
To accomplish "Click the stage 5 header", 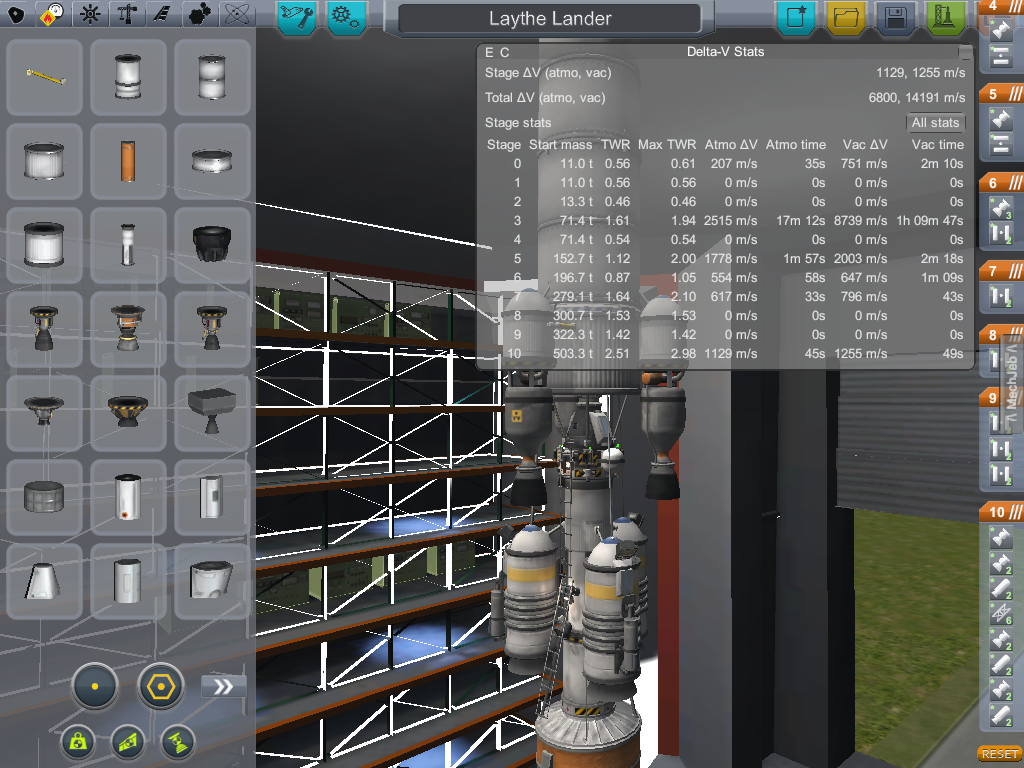I will [1001, 94].
